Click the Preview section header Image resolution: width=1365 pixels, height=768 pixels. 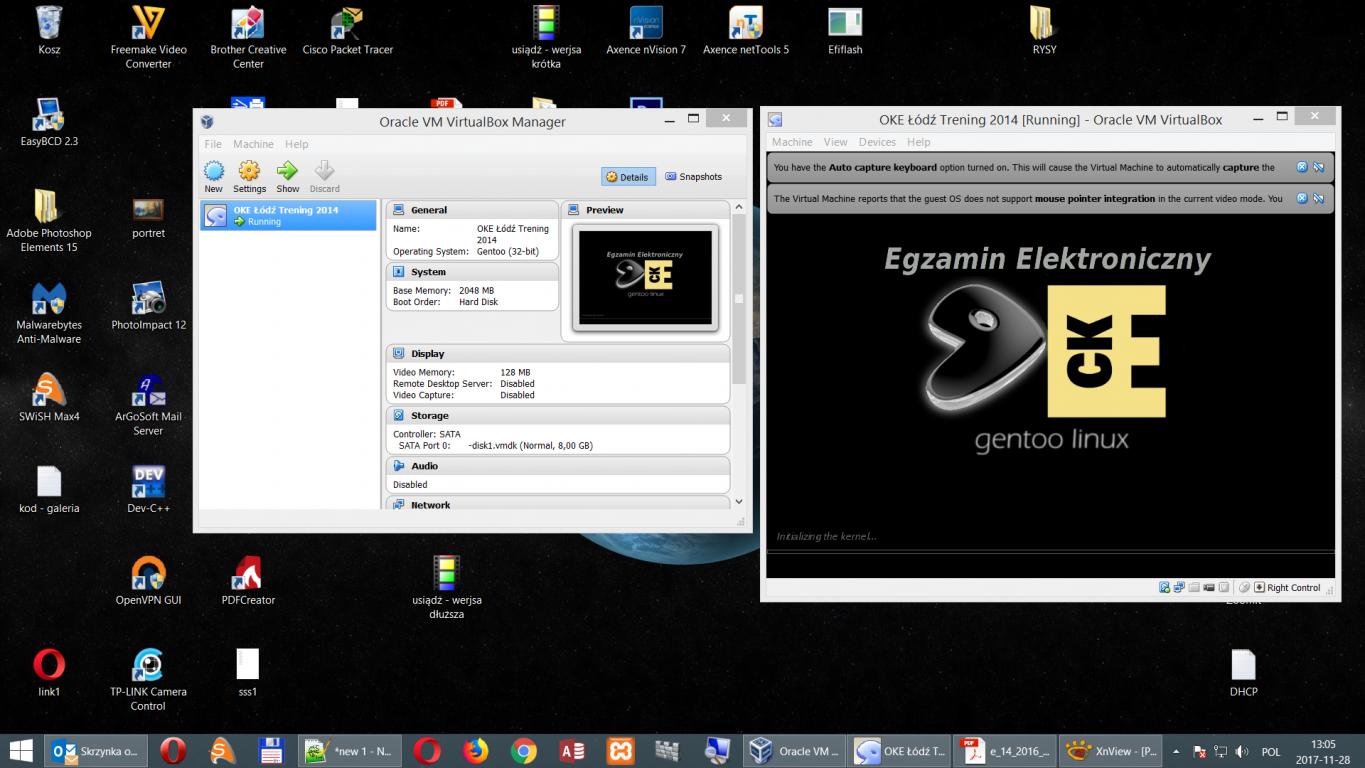[646, 210]
